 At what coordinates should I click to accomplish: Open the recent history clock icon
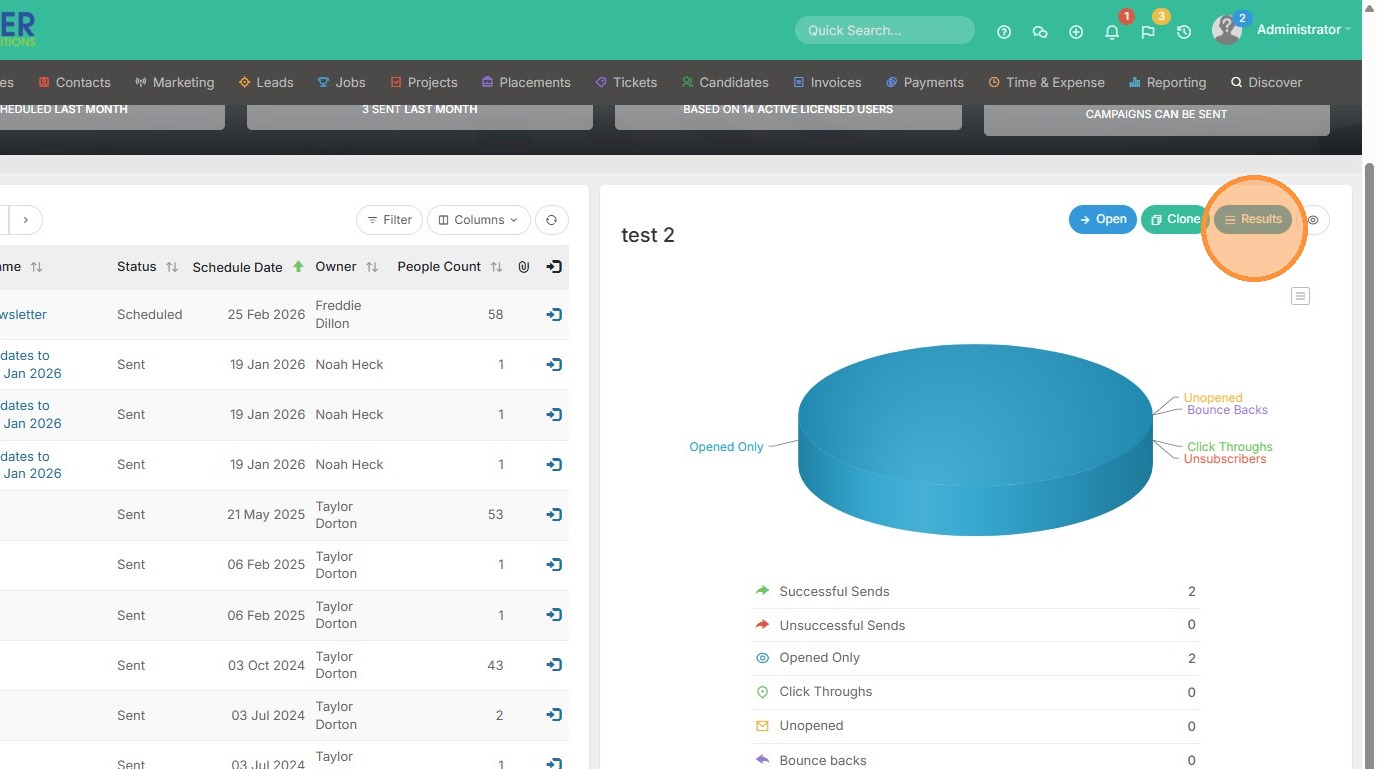click(x=1184, y=32)
